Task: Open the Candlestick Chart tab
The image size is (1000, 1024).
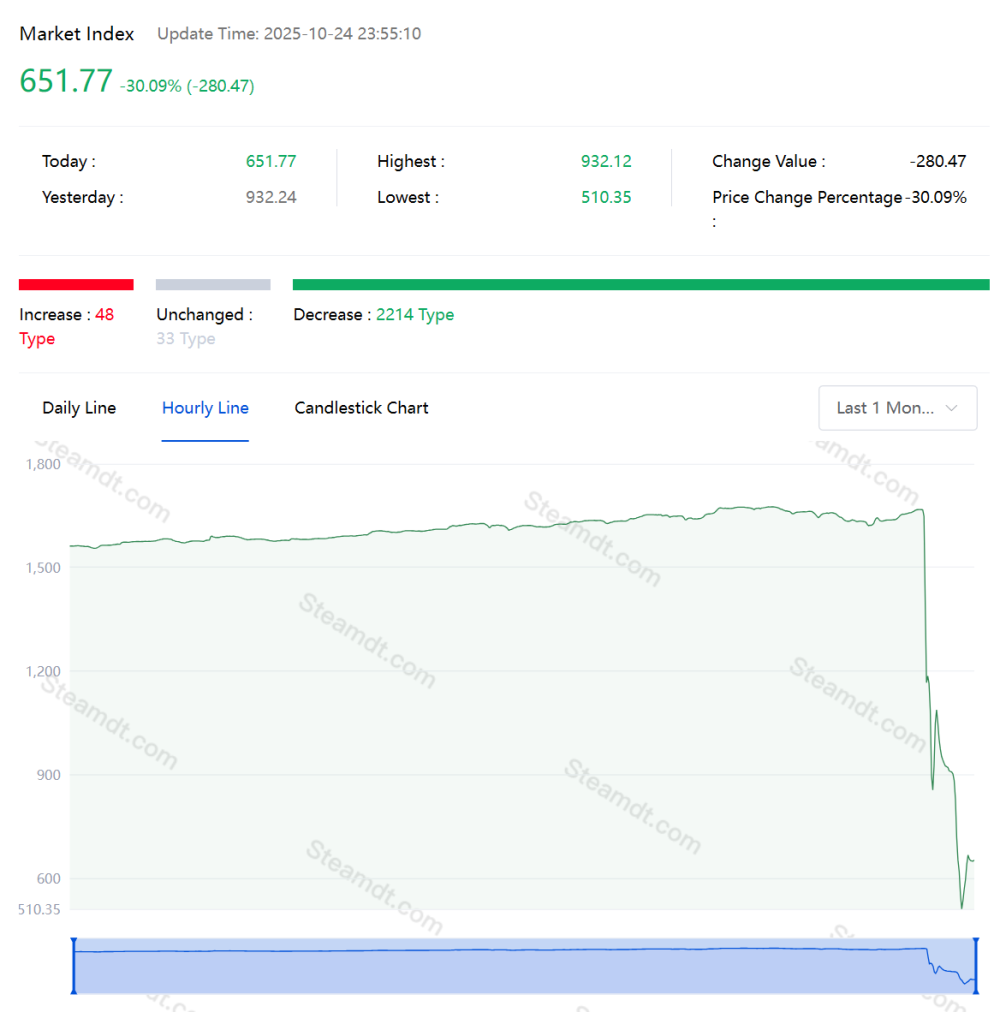Action: (361, 408)
